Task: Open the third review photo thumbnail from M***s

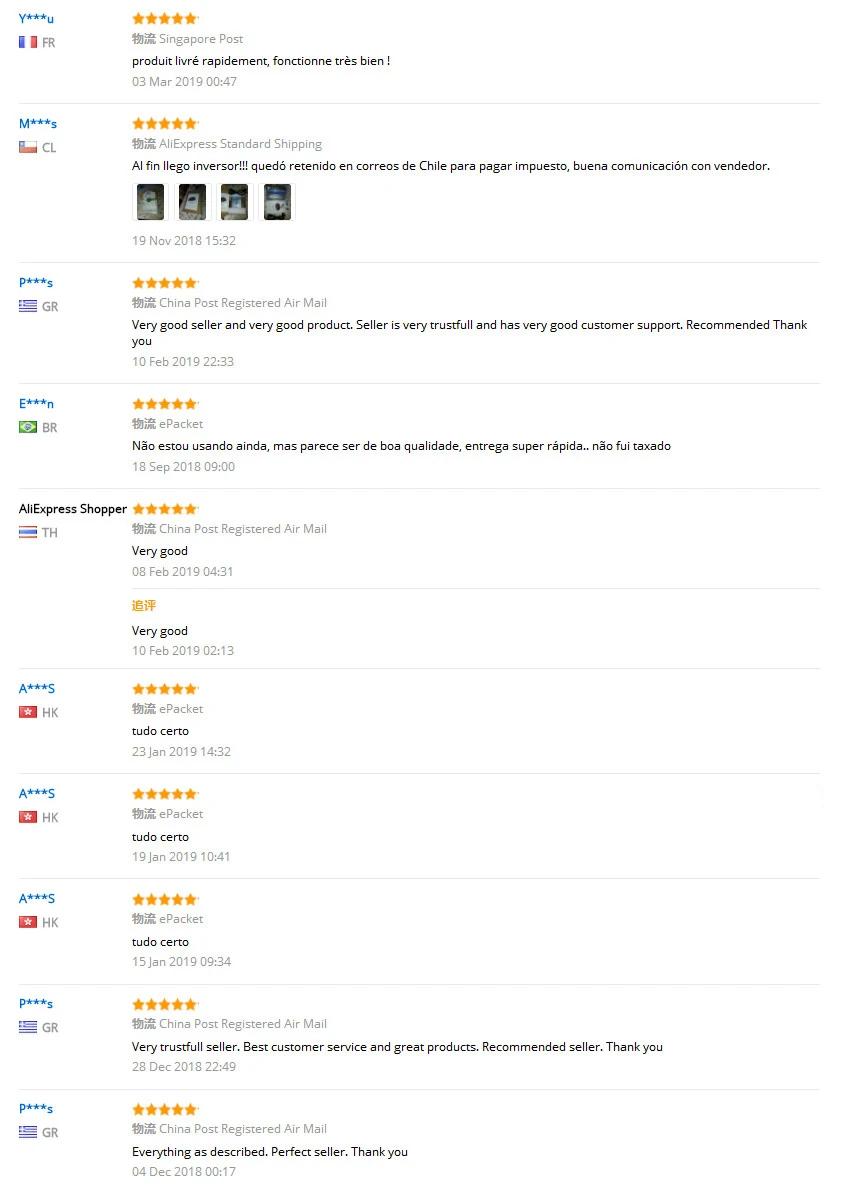Action: pyautogui.click(x=234, y=202)
